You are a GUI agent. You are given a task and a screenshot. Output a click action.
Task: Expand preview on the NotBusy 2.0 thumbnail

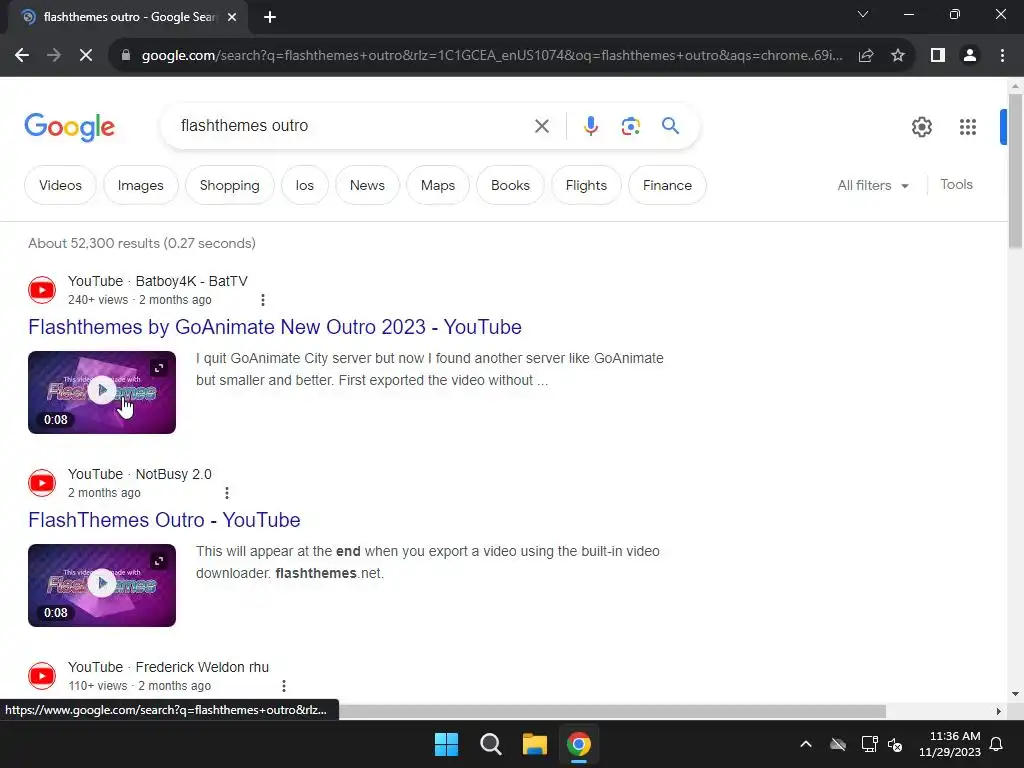point(159,561)
